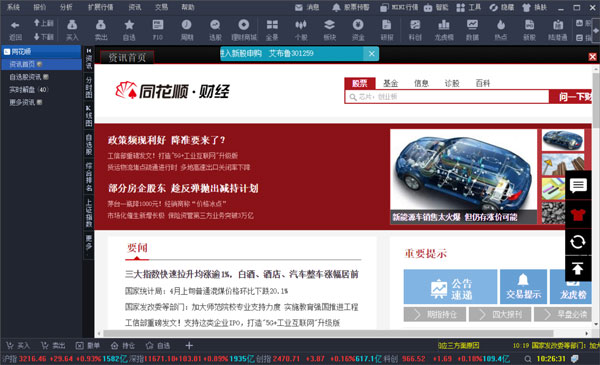This screenshot has width=600, height=365.
Task: Open the 资讯 menu
Action: pyautogui.click(x=135, y=7)
